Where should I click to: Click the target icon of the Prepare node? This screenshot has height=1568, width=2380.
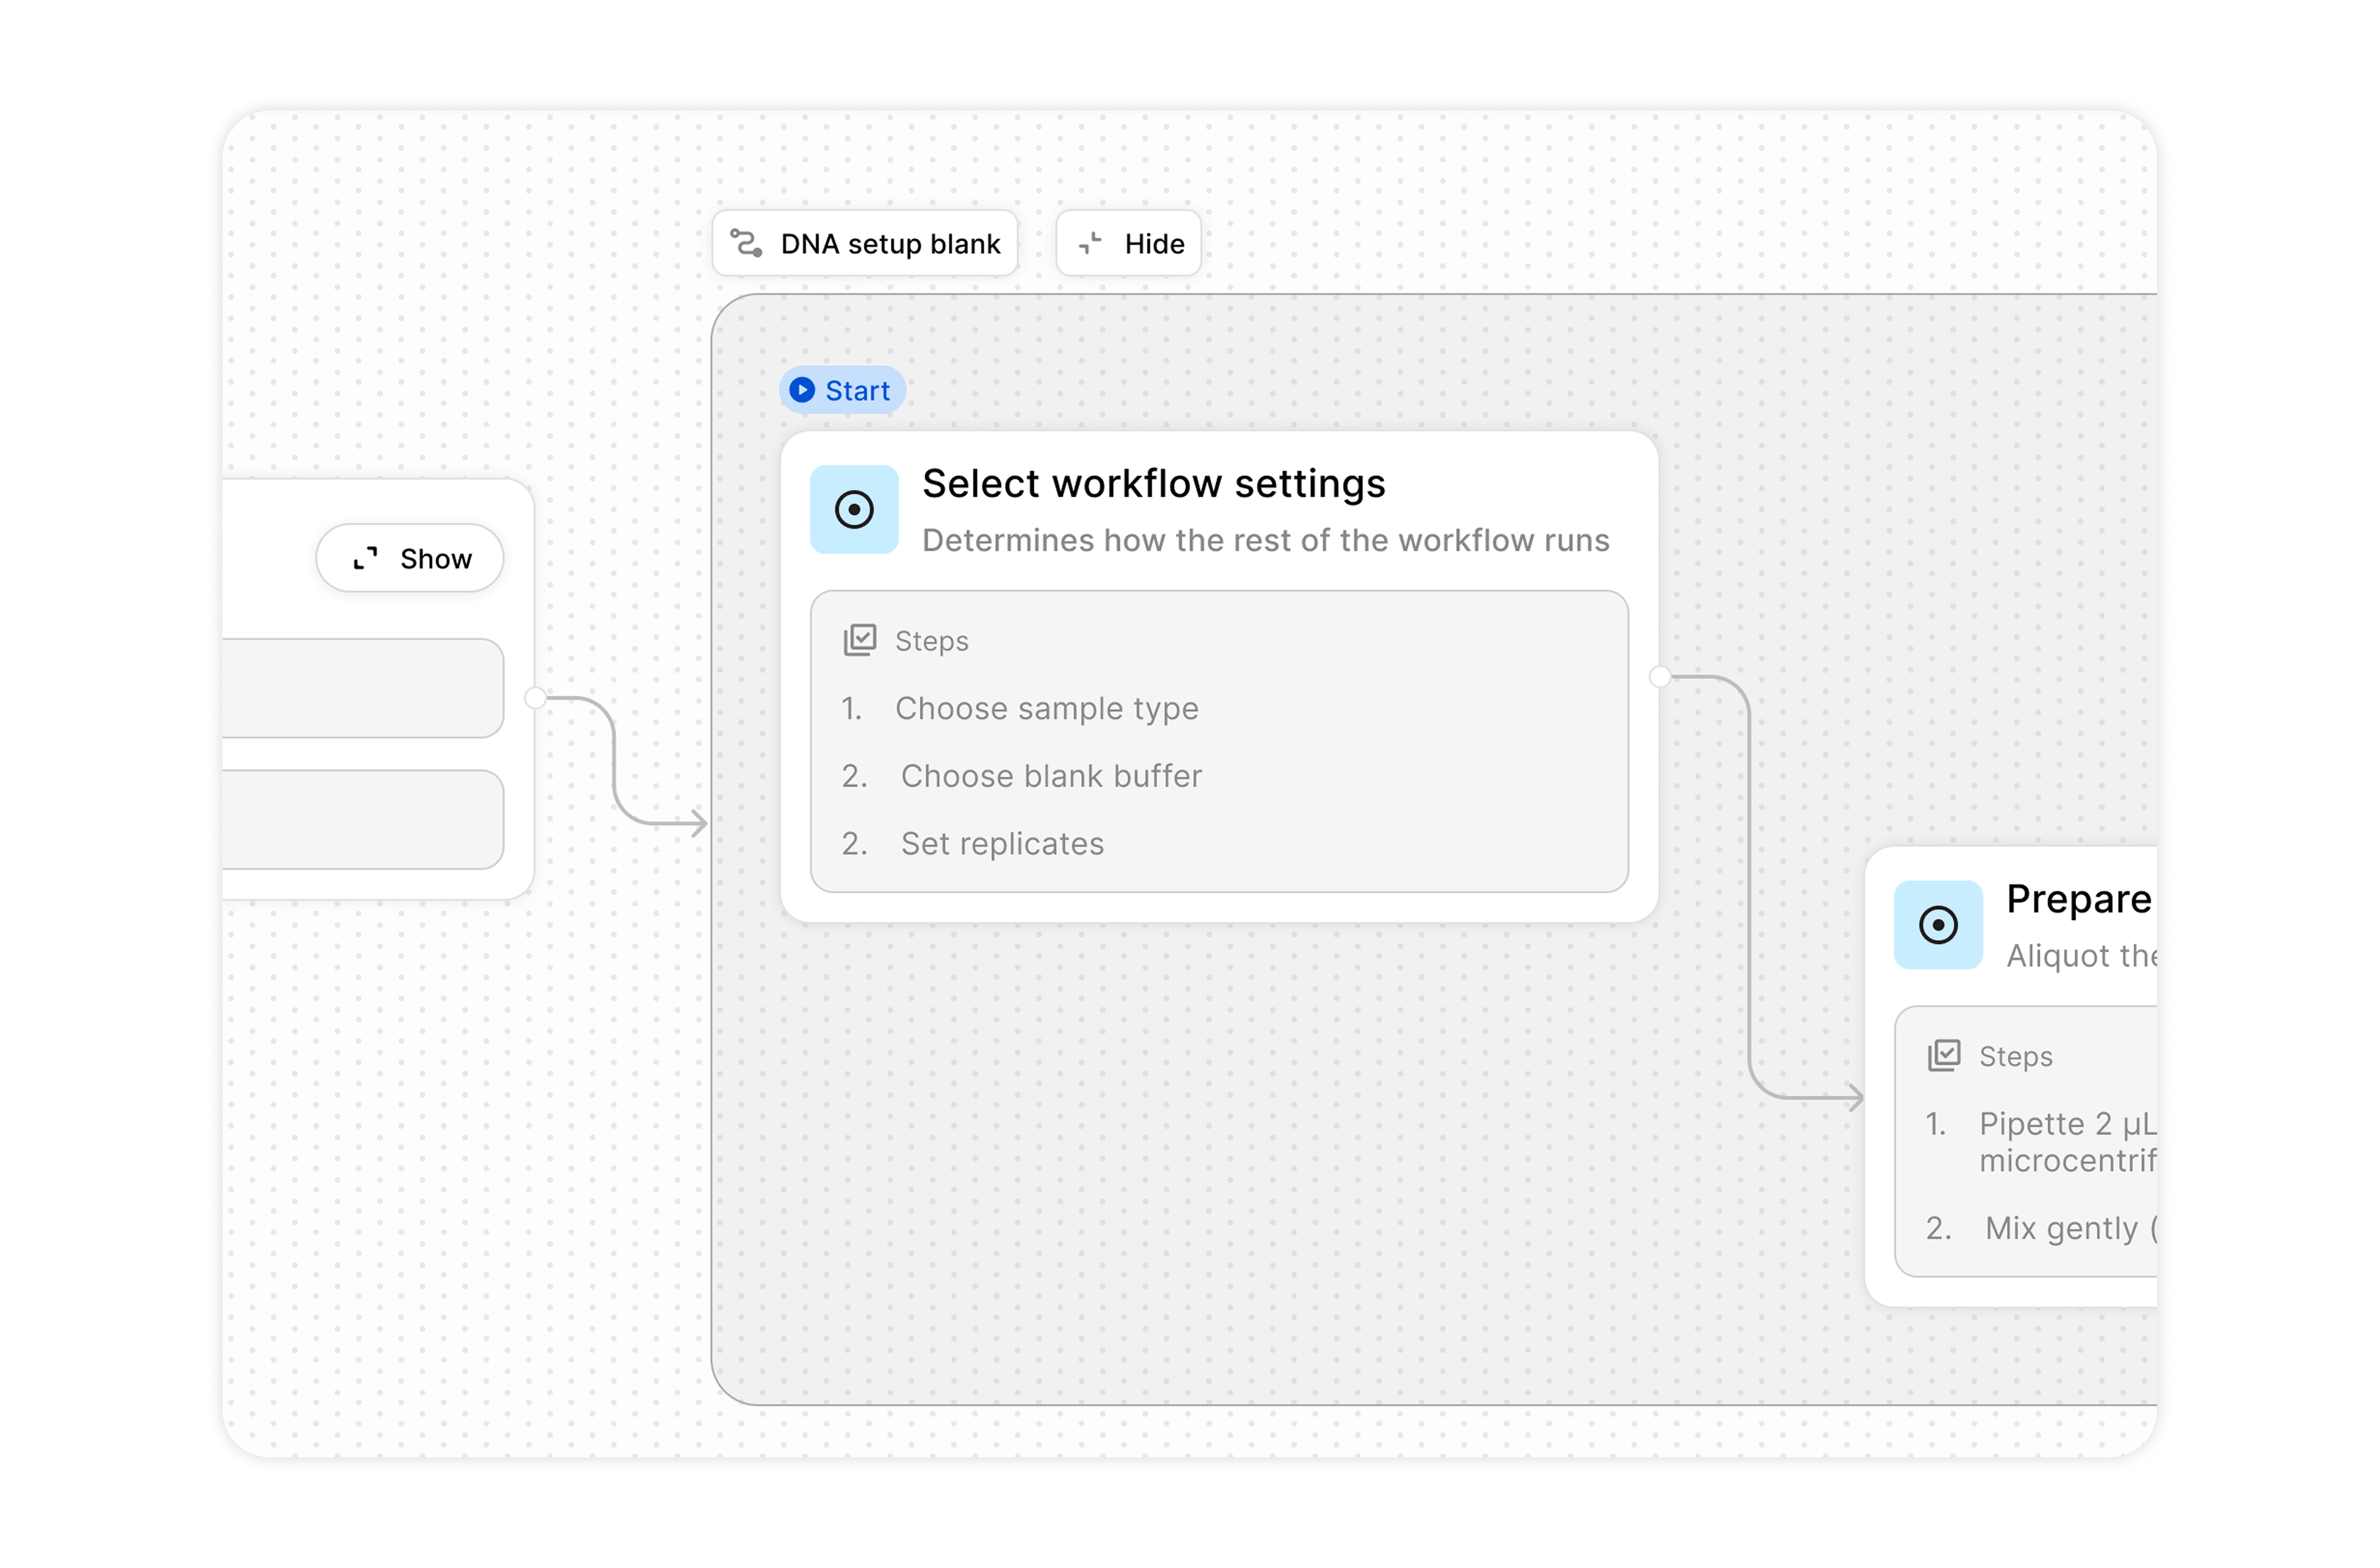tap(1938, 925)
